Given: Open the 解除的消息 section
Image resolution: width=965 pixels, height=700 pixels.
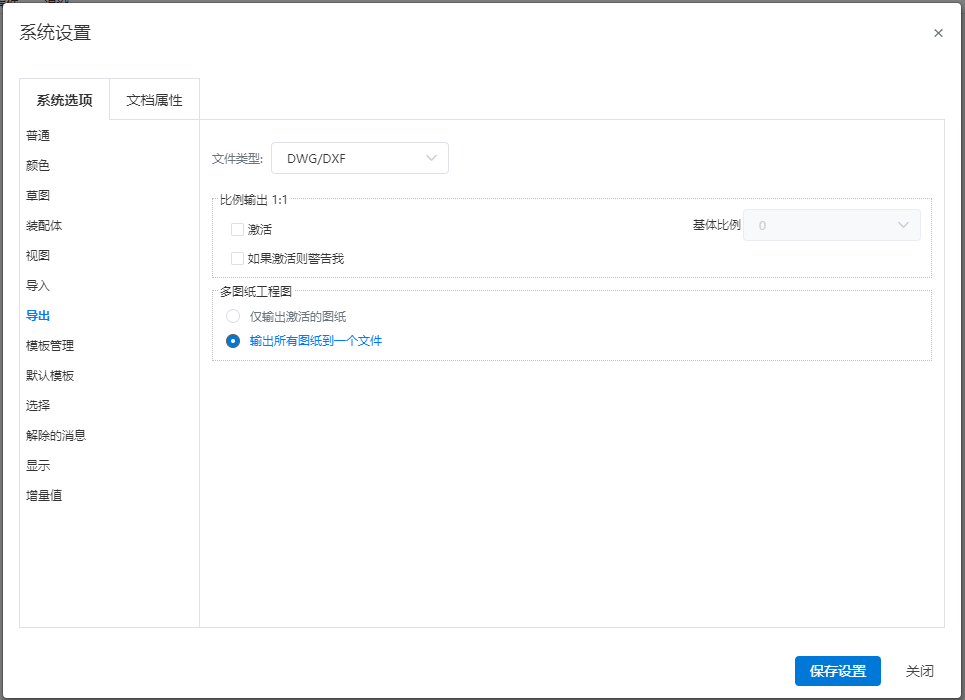Looking at the screenshot, I should tap(56, 435).
